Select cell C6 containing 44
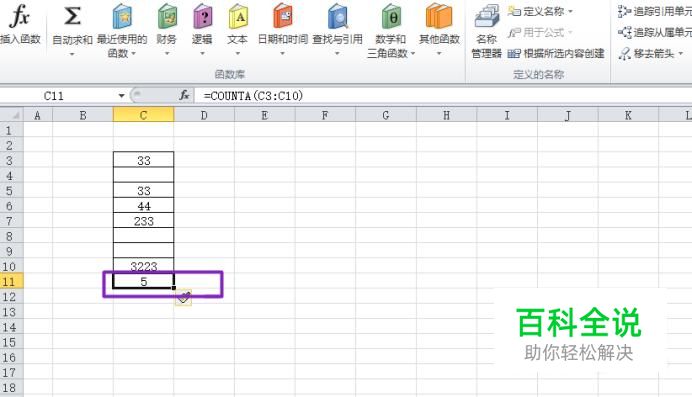Image resolution: width=692 pixels, height=397 pixels. click(143, 206)
